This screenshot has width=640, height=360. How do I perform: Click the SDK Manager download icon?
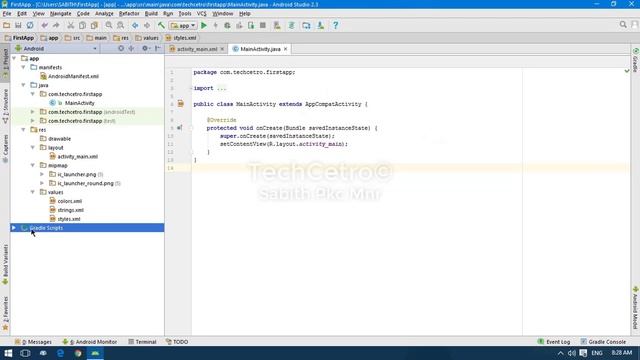click(x=320, y=25)
